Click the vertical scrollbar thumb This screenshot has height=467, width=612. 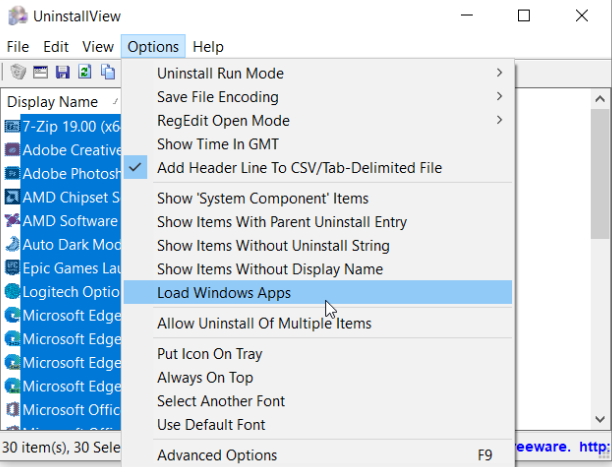(x=600, y=174)
